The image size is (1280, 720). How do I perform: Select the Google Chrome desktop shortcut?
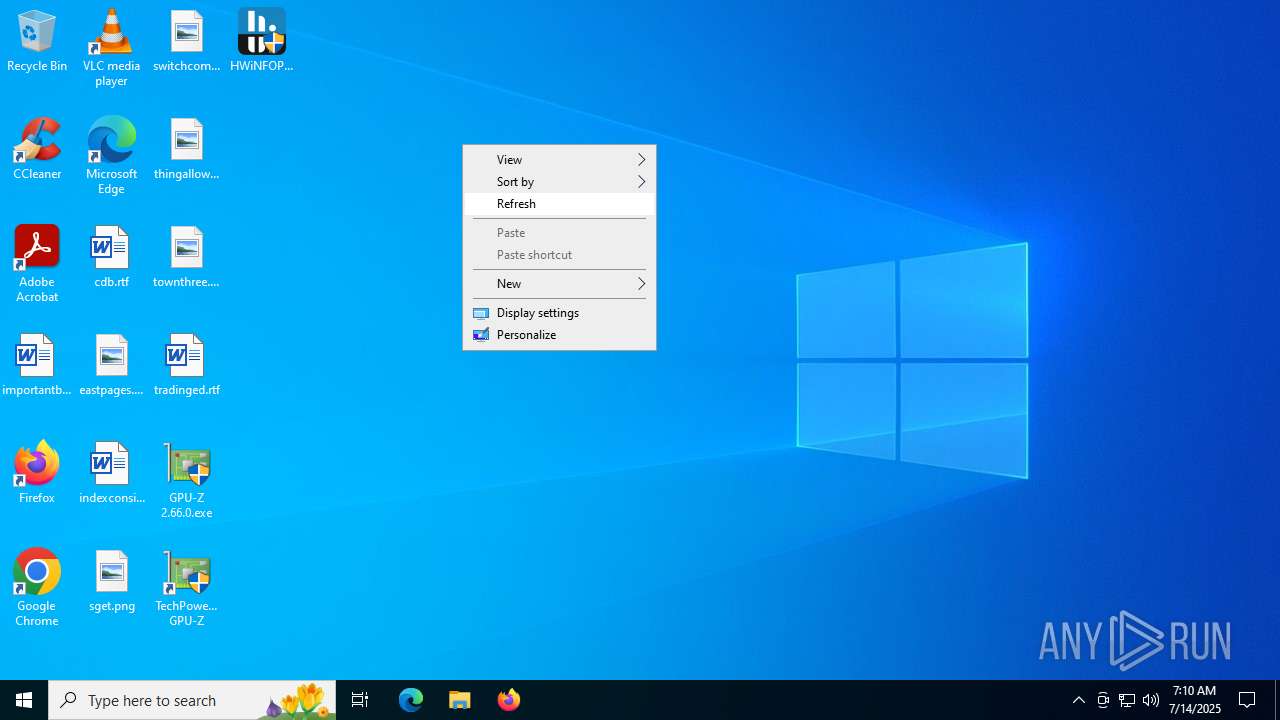pos(37,588)
